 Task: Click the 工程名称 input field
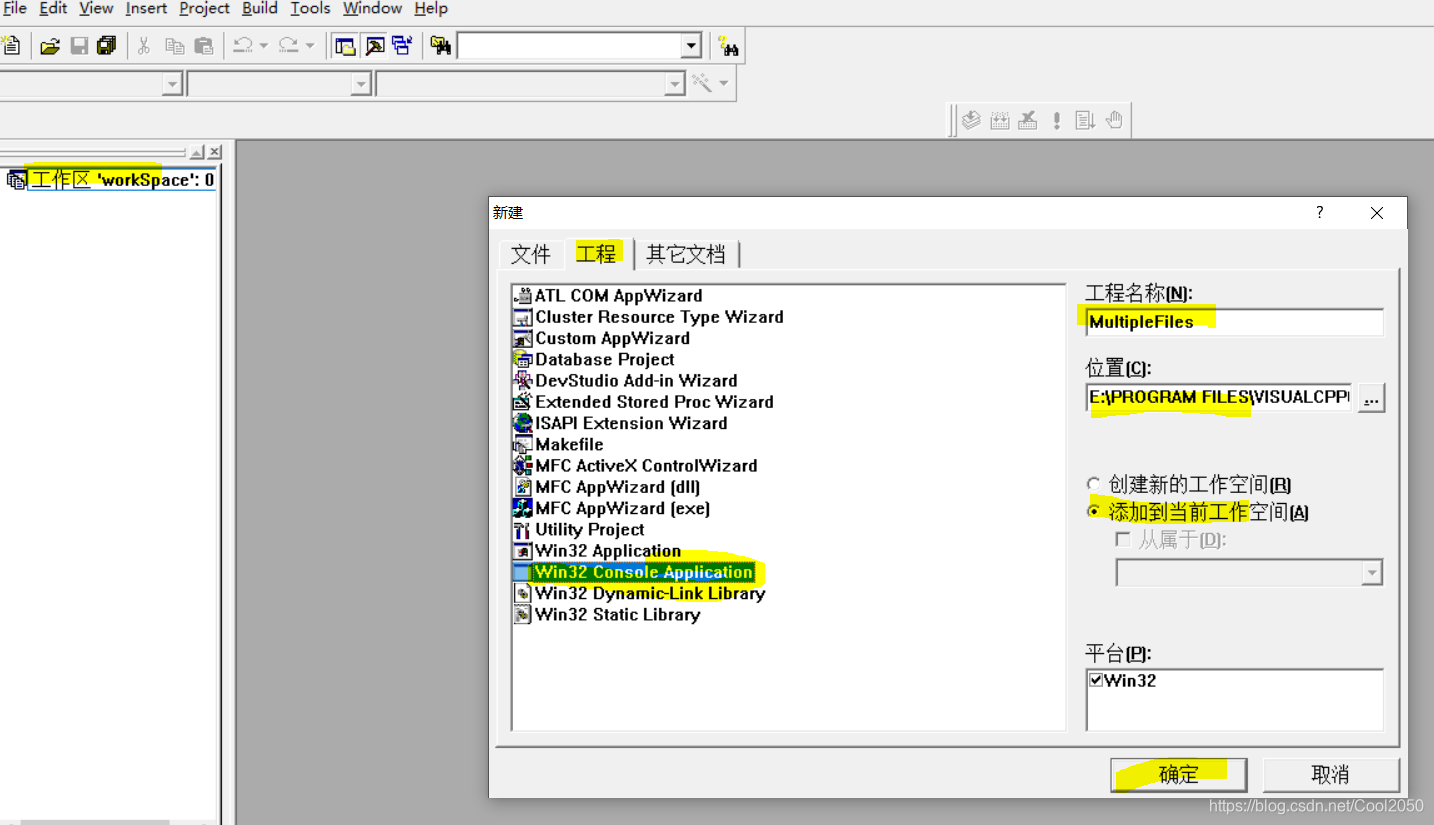[x=1234, y=322]
